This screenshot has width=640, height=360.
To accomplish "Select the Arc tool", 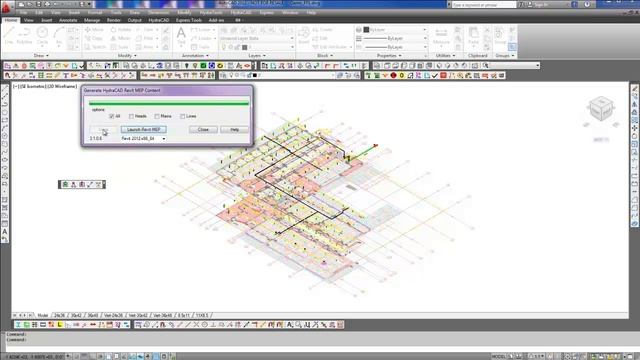I will [59, 36].
